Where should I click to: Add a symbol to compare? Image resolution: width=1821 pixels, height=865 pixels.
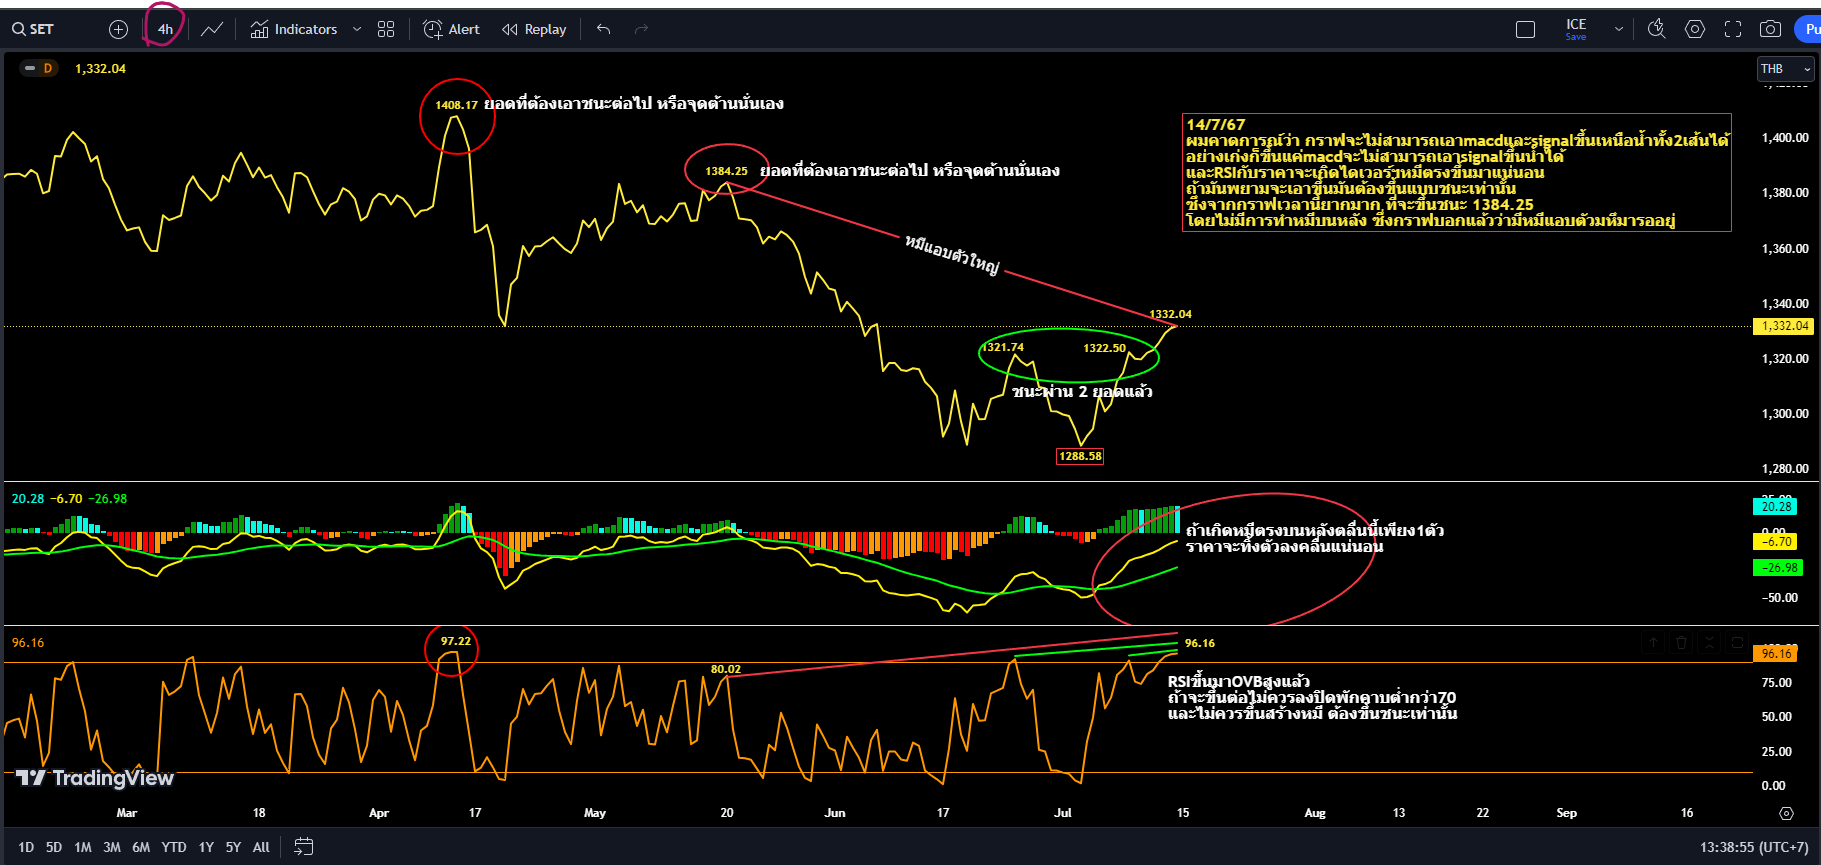(x=118, y=29)
